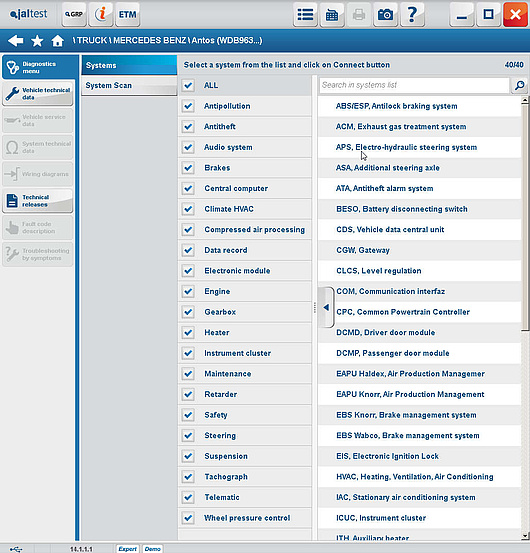The image size is (530, 553).
Task: Toggle the ALL checkbox
Action: [x=188, y=85]
